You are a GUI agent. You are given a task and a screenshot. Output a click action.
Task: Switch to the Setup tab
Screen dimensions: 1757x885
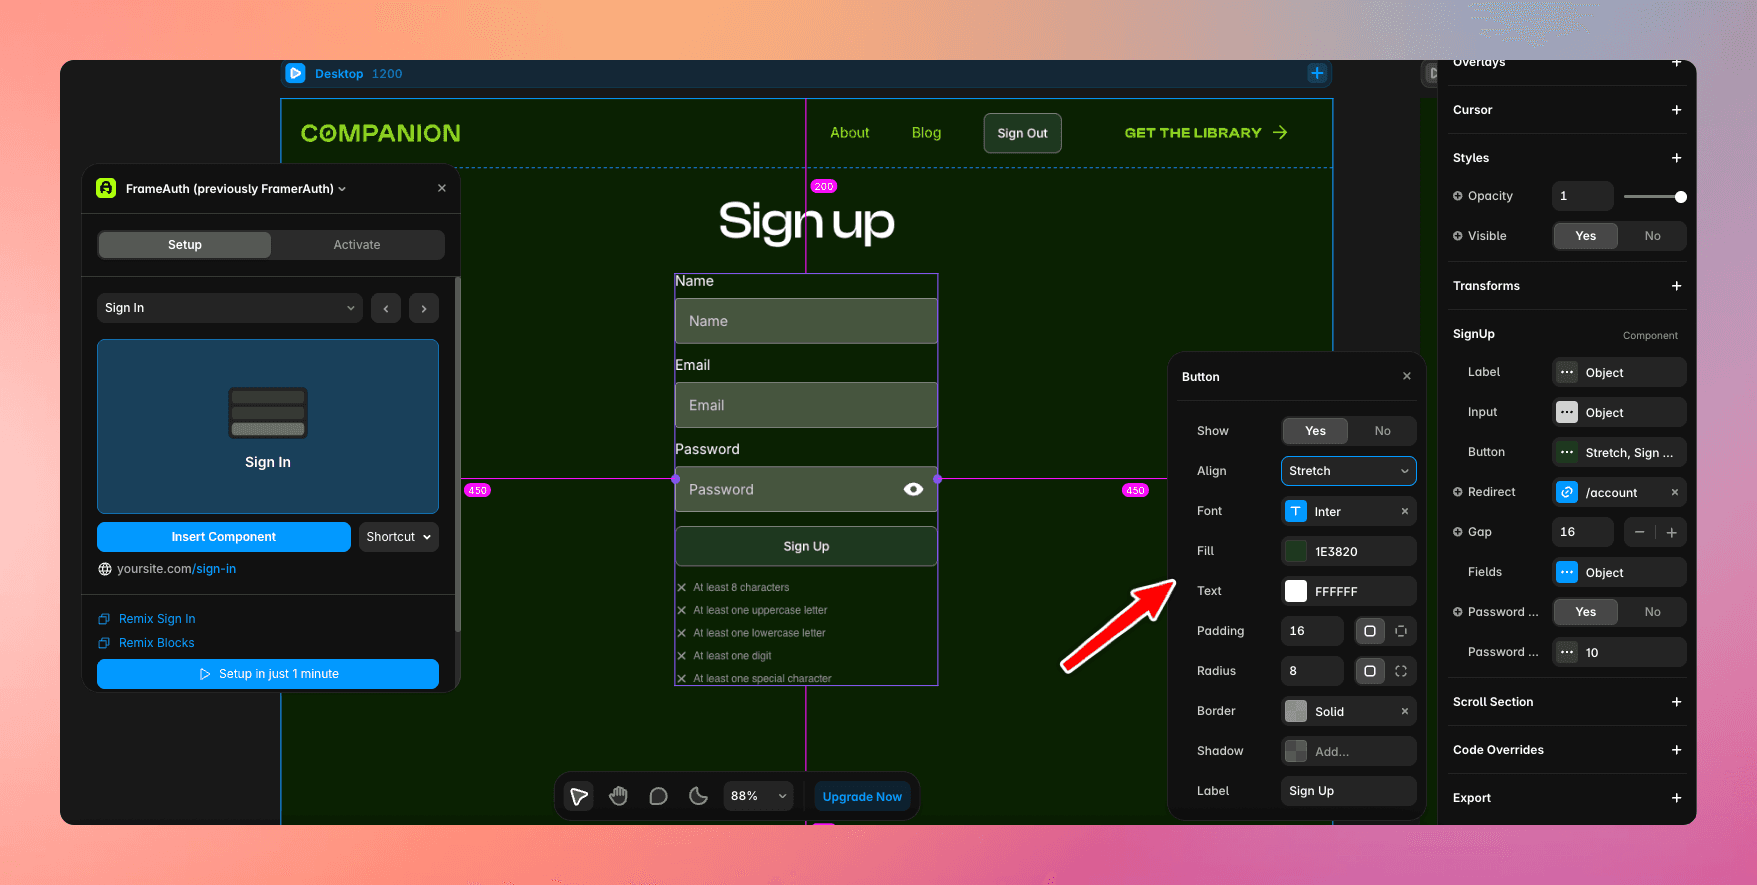pos(185,245)
